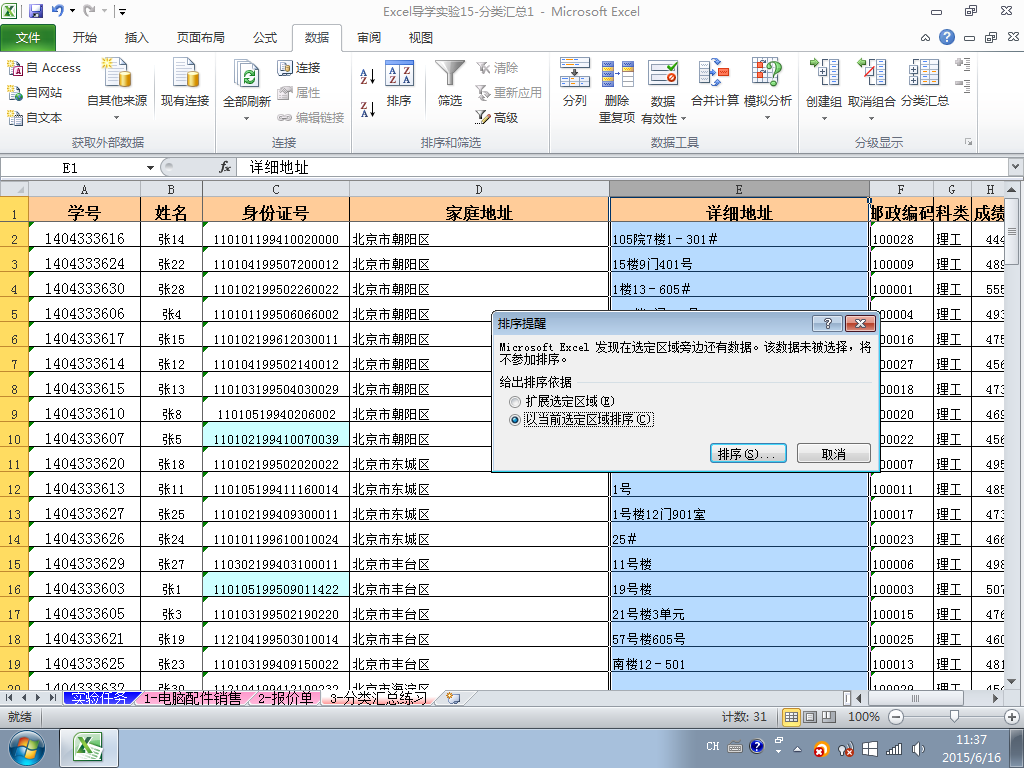Click the Excel taskbar icon
Viewport: 1024px width, 768px height.
click(89, 747)
